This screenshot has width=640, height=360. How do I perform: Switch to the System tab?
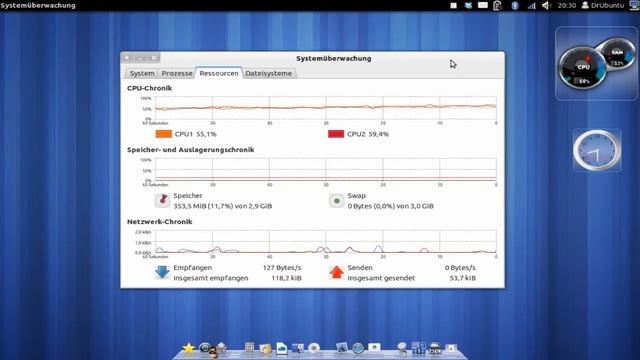coord(142,73)
